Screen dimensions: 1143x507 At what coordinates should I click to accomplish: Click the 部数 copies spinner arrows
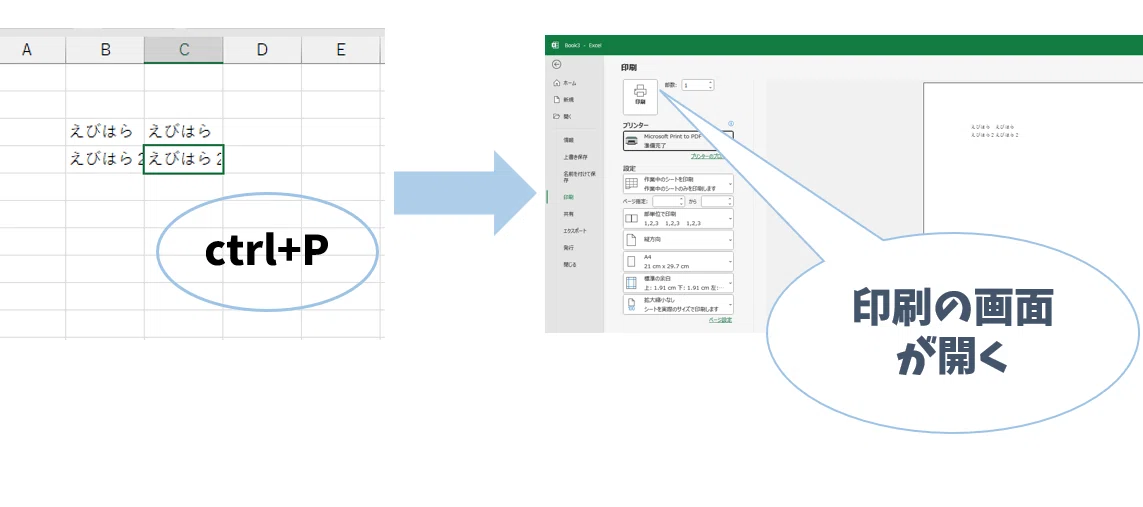point(711,85)
